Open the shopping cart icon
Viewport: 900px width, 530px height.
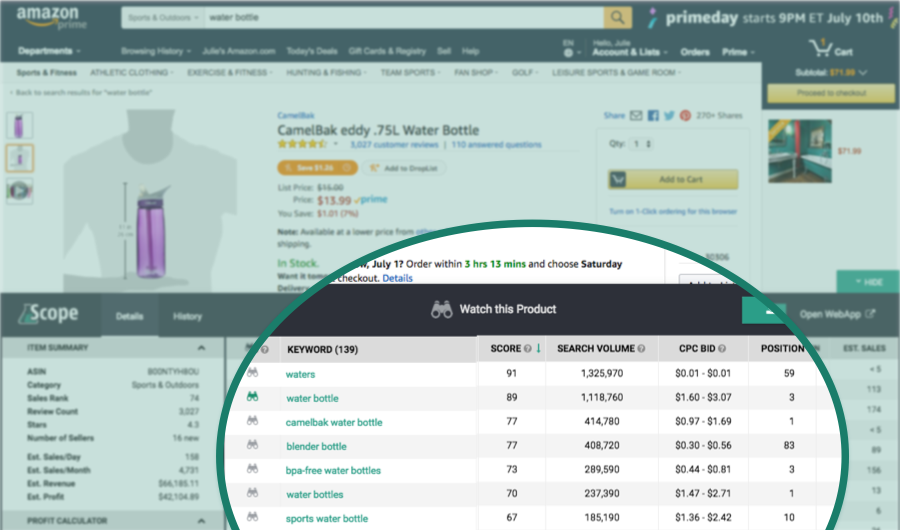(821, 48)
